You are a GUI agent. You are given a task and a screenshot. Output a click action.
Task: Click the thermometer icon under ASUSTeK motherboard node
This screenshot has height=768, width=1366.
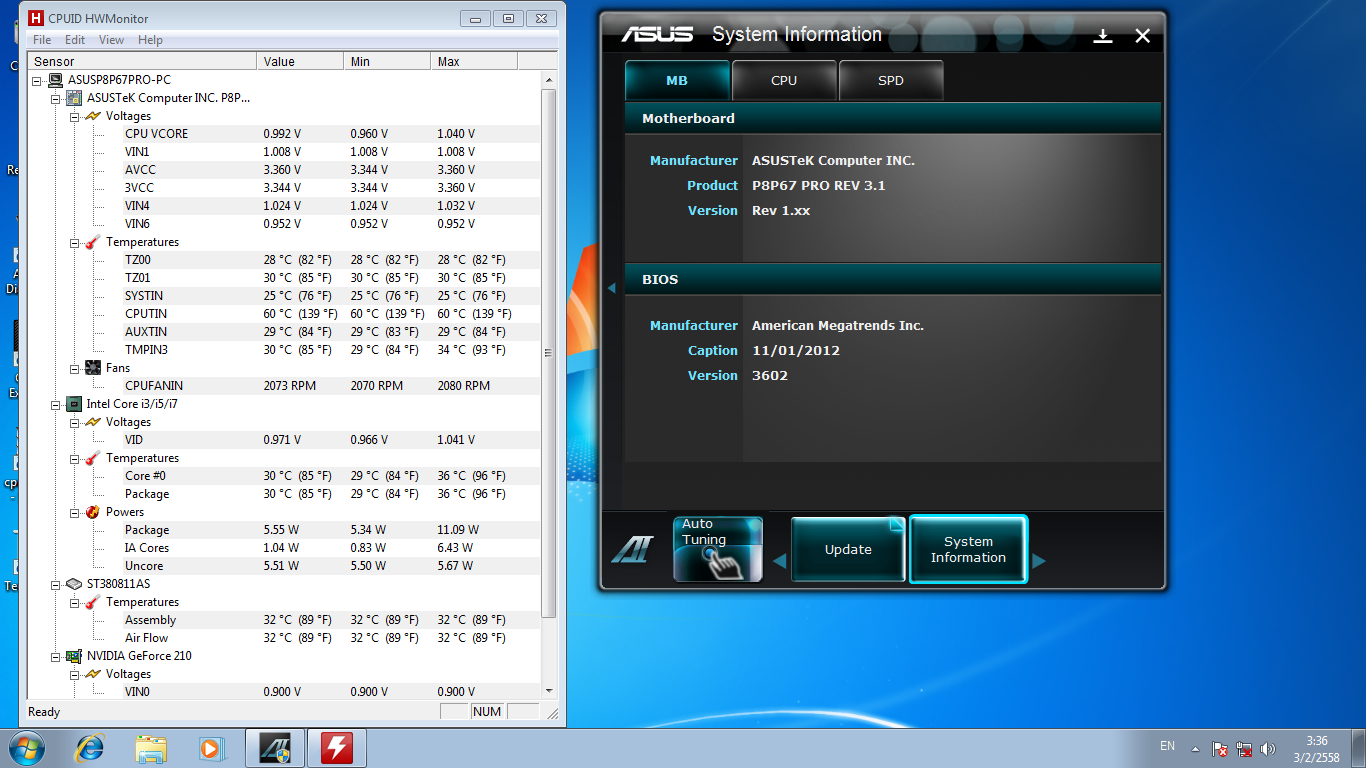click(x=93, y=242)
